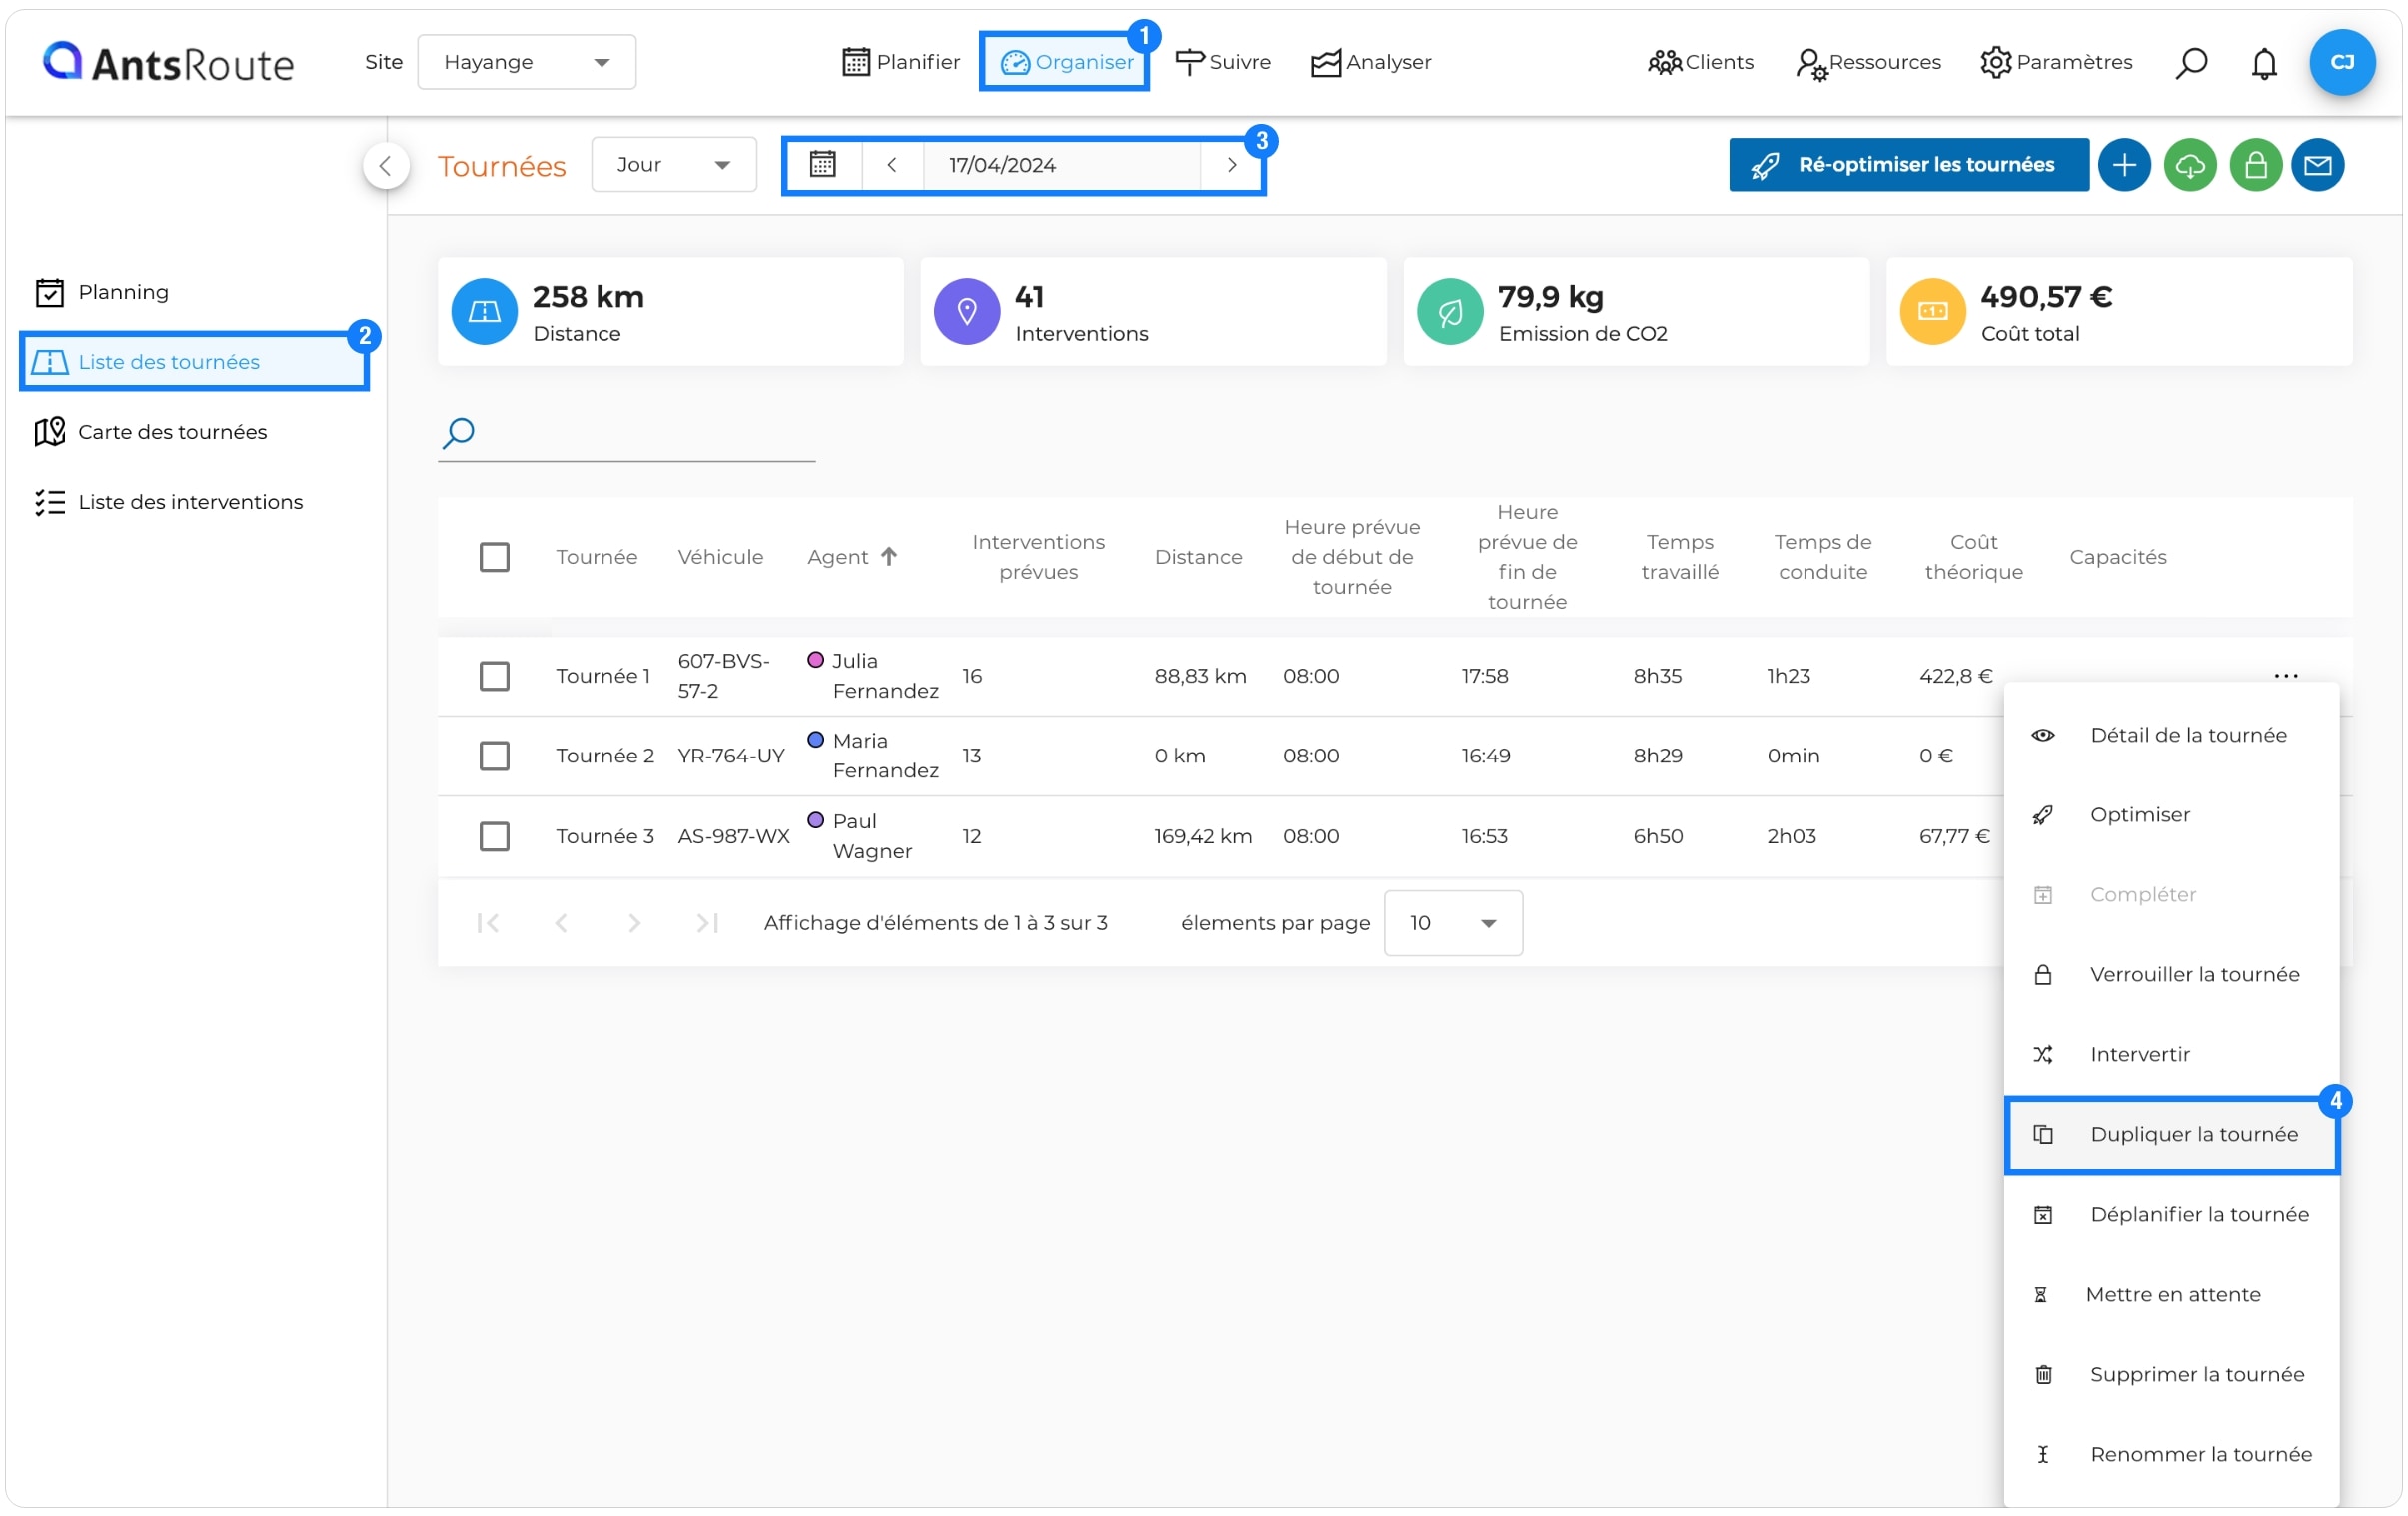Check the Tournée 2 checkbox
Viewport: 2408px width, 1516px height.
tap(494, 755)
